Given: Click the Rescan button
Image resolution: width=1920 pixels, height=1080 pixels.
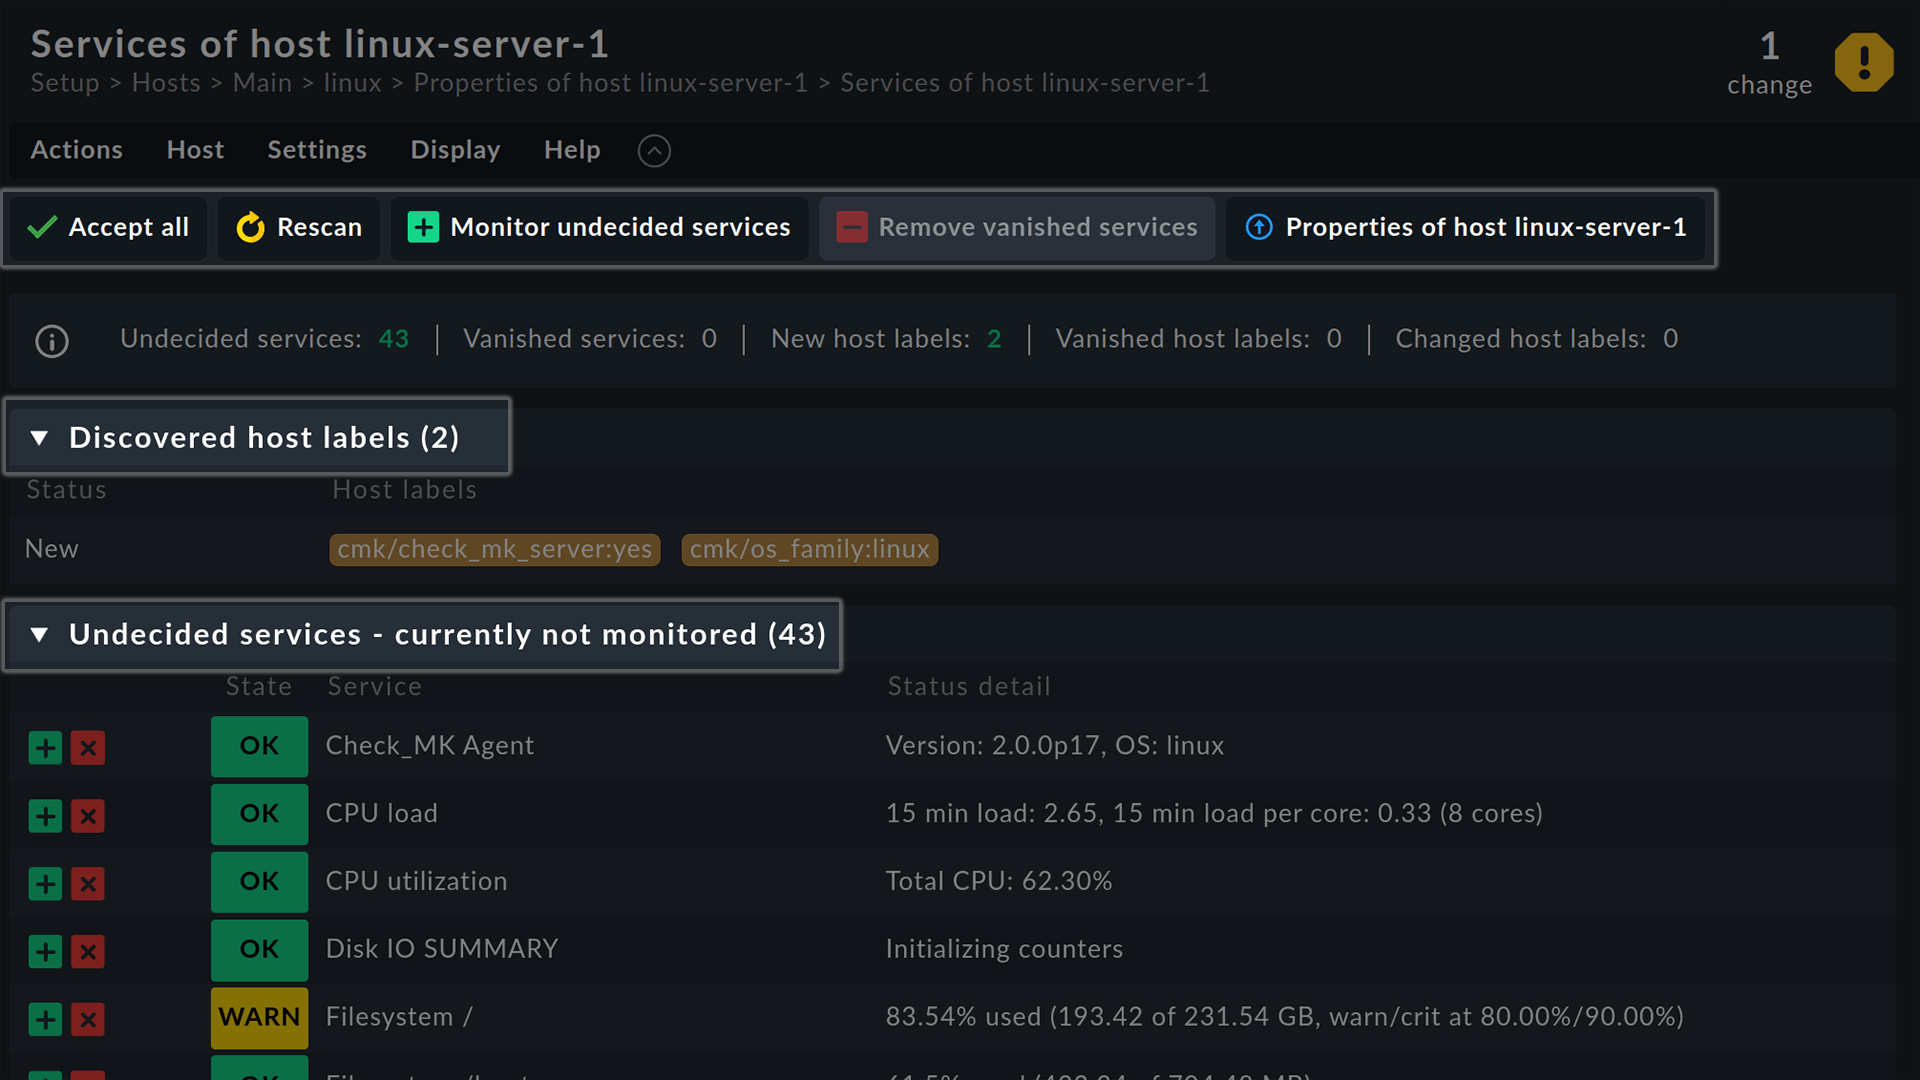Looking at the screenshot, I should point(299,228).
